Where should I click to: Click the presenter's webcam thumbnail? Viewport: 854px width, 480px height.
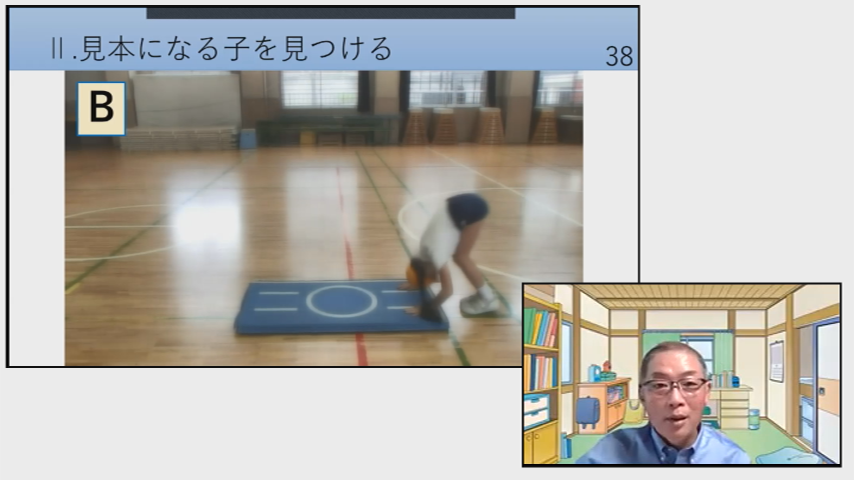pyautogui.click(x=681, y=374)
